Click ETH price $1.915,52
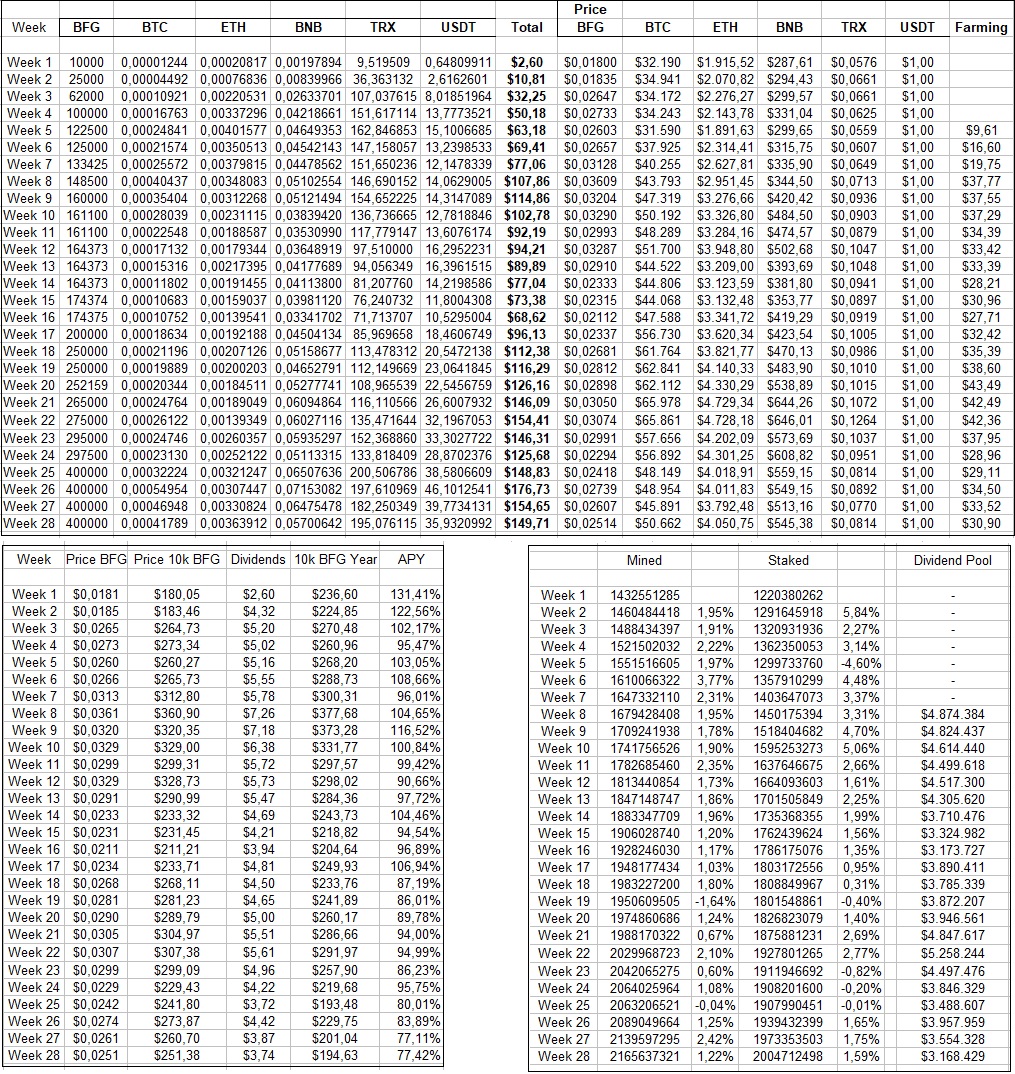The height and width of the screenshot is (1074, 1015). pyautogui.click(x=725, y=62)
